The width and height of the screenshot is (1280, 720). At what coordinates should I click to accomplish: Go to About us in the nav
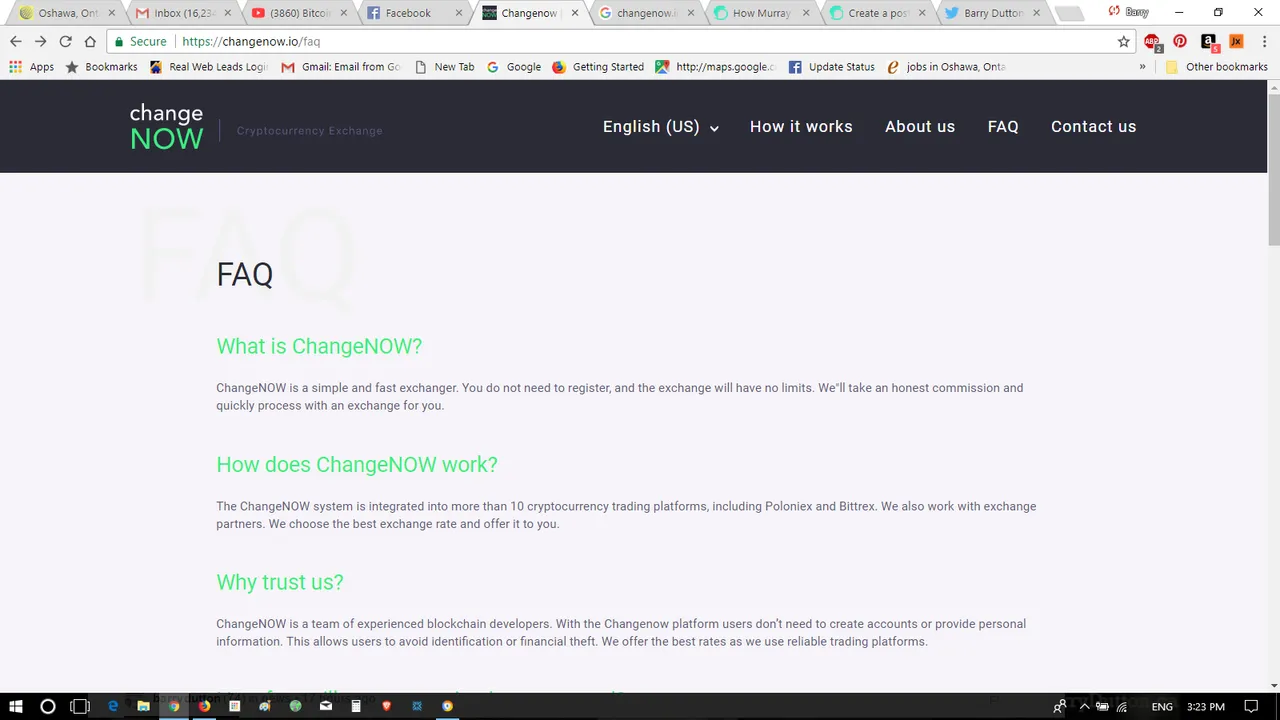pos(920,127)
